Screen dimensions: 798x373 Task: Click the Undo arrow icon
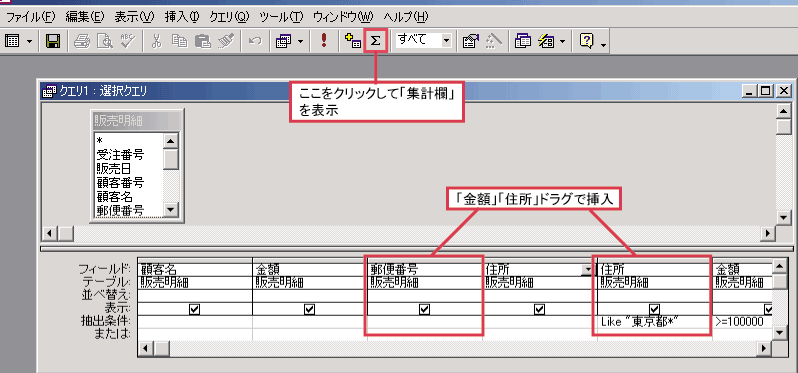point(255,41)
